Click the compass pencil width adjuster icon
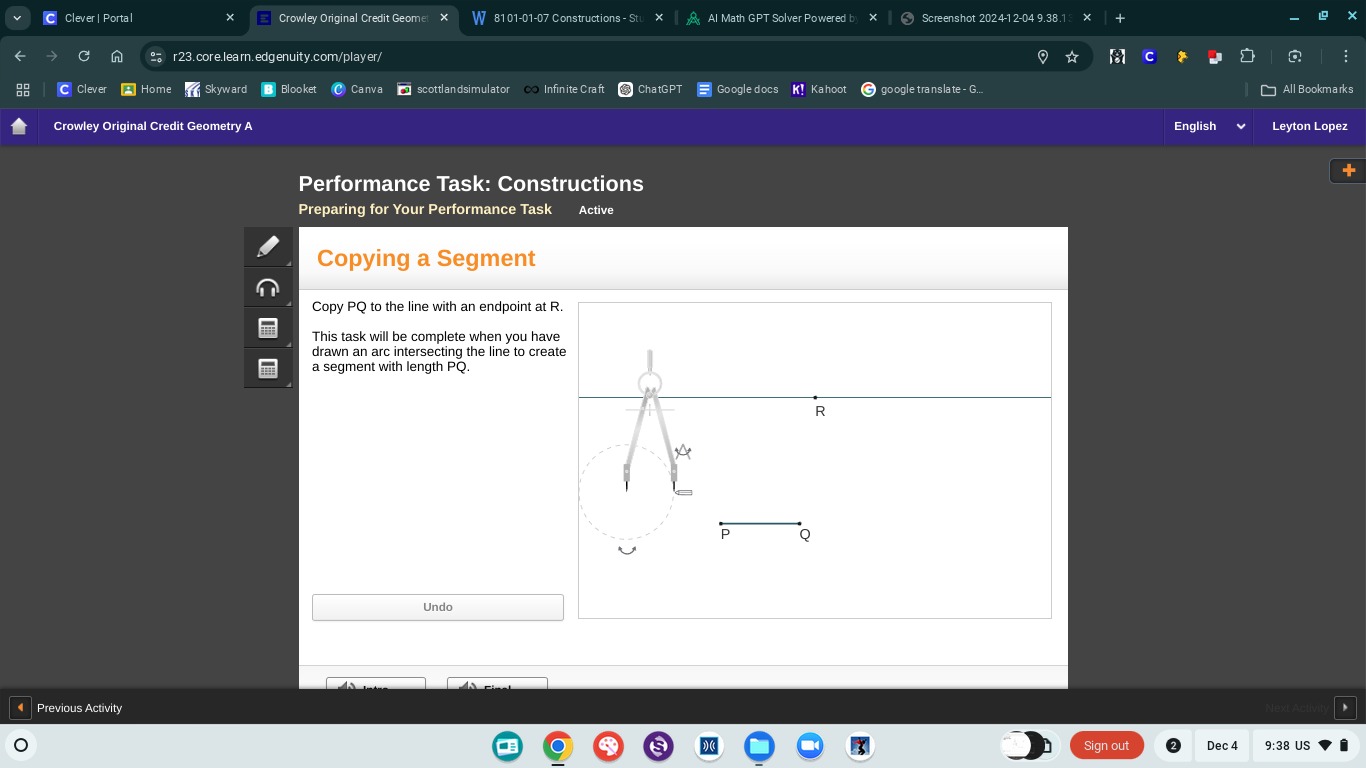 tap(683, 452)
